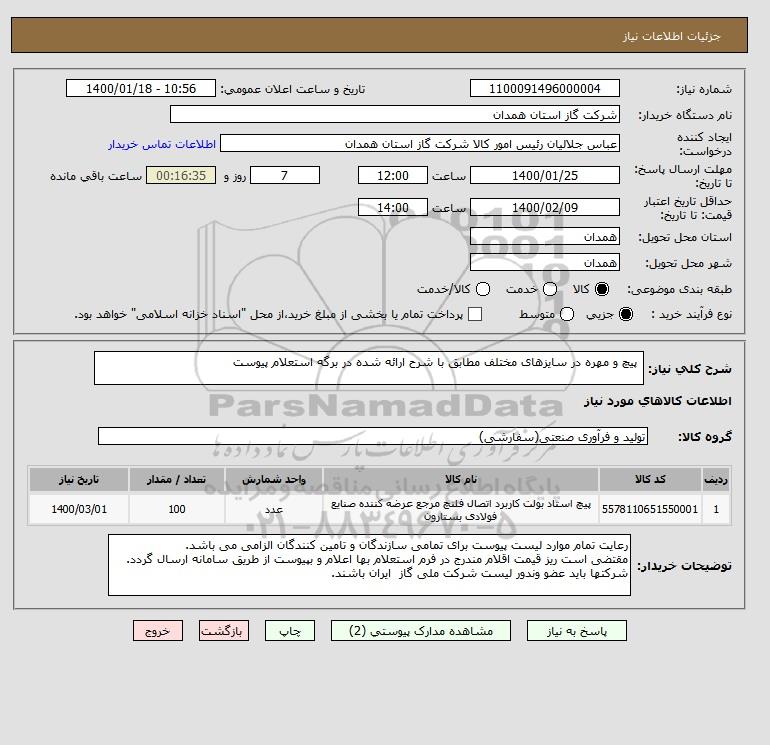Click the need number field 1100091496000004
Viewport: 770px width, 745px height.
(x=545, y=88)
